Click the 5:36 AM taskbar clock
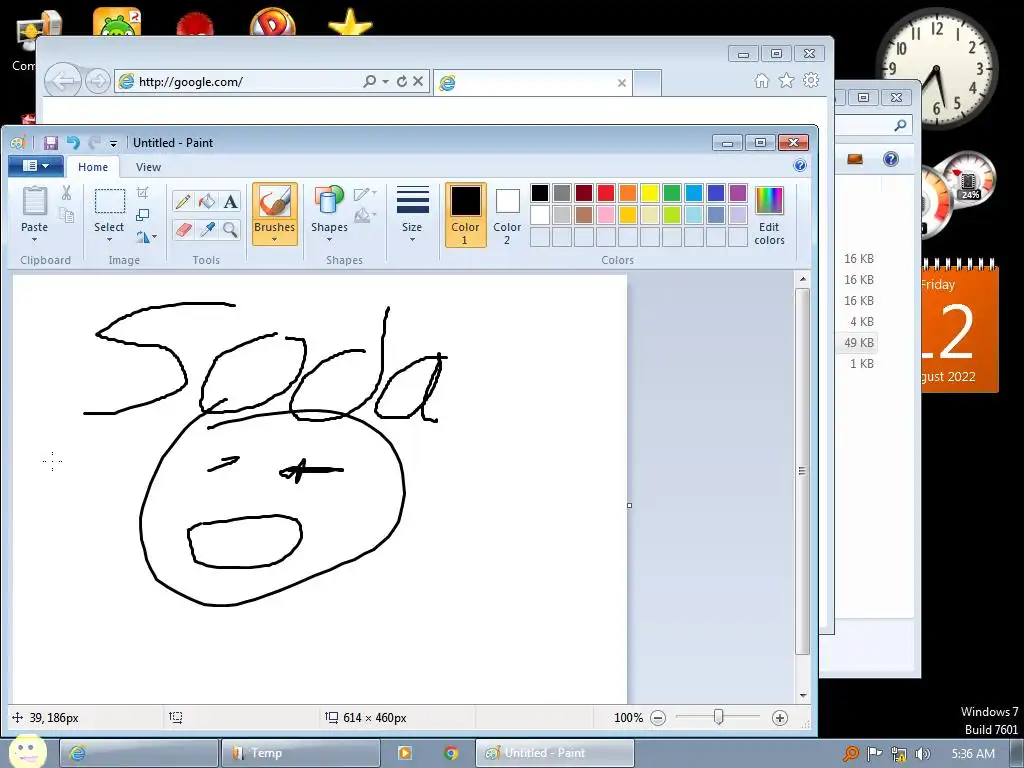1024x768 pixels. 972,754
